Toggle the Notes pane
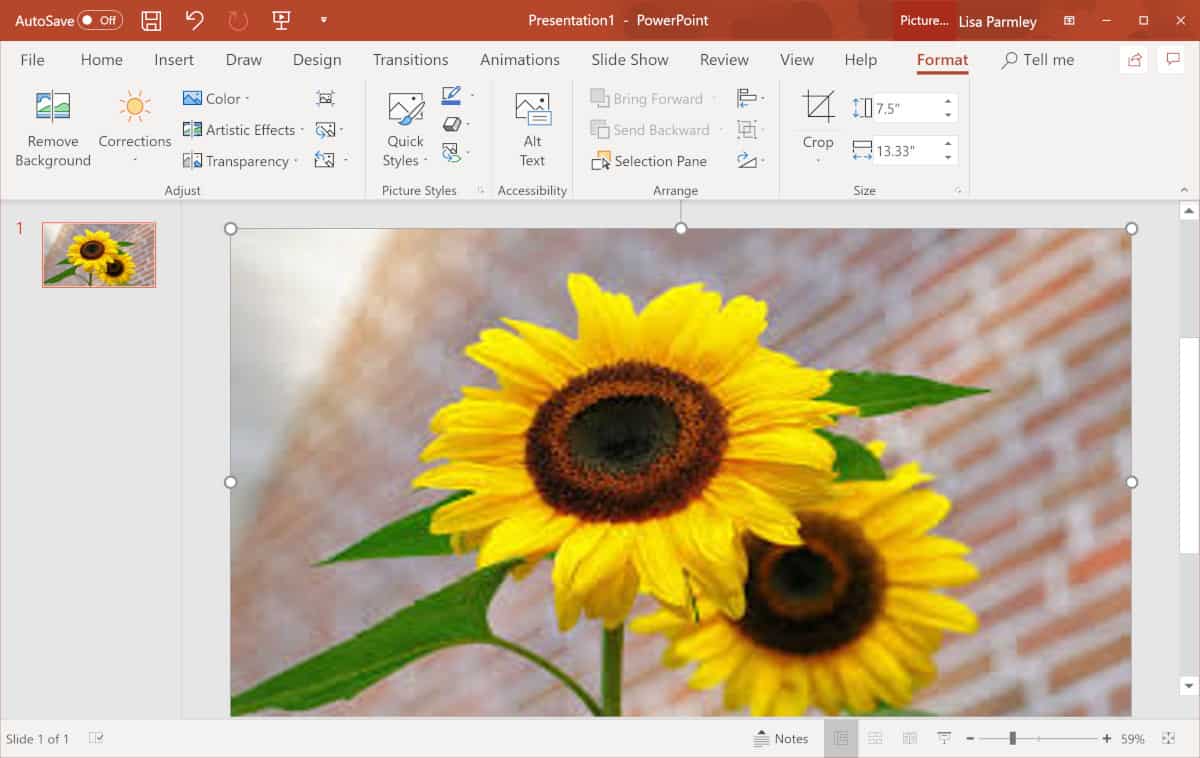Screen dimensions: 1200x758 [x=783, y=738]
